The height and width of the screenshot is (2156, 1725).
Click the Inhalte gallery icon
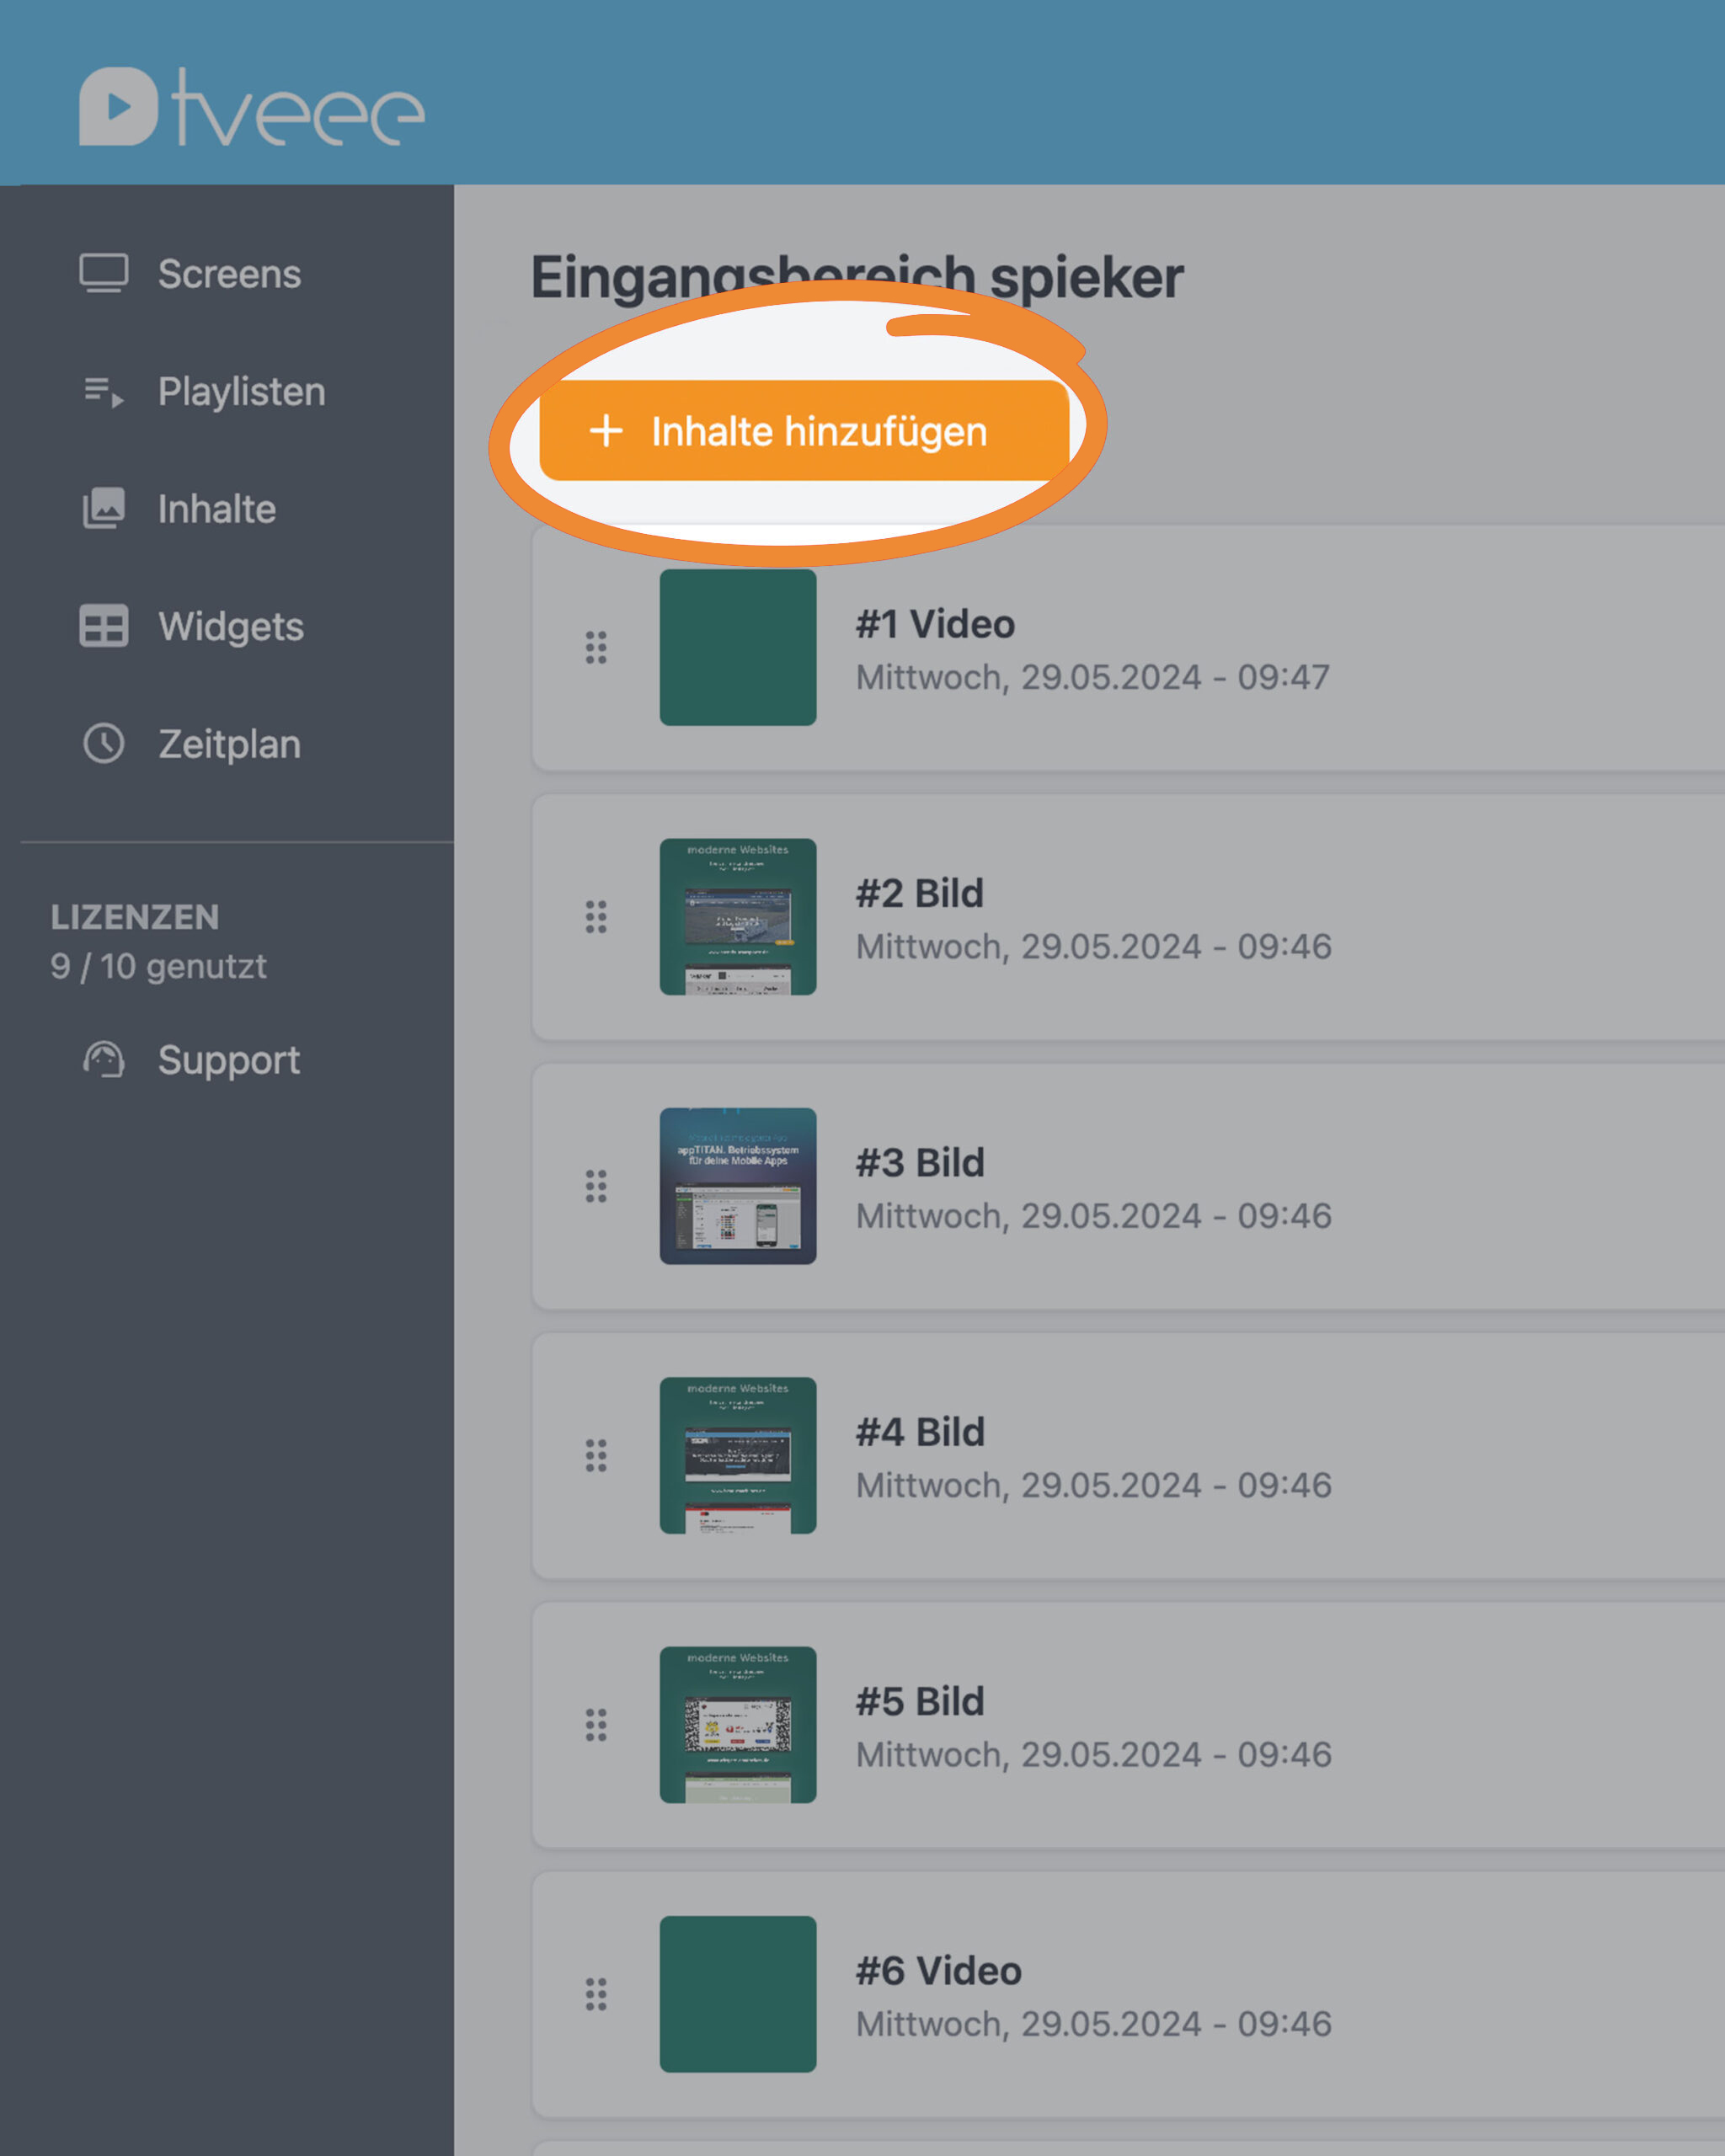[x=104, y=508]
